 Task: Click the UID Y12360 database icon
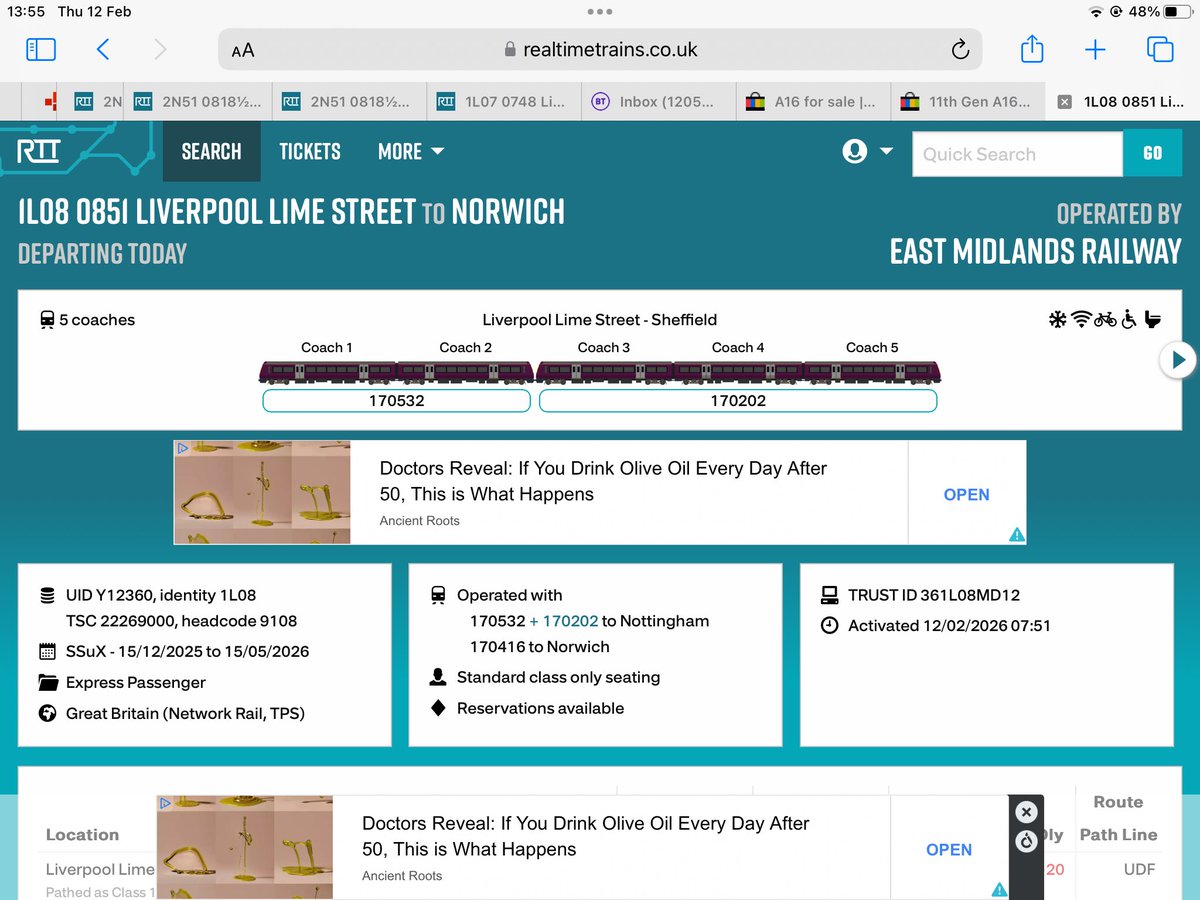coord(47,595)
